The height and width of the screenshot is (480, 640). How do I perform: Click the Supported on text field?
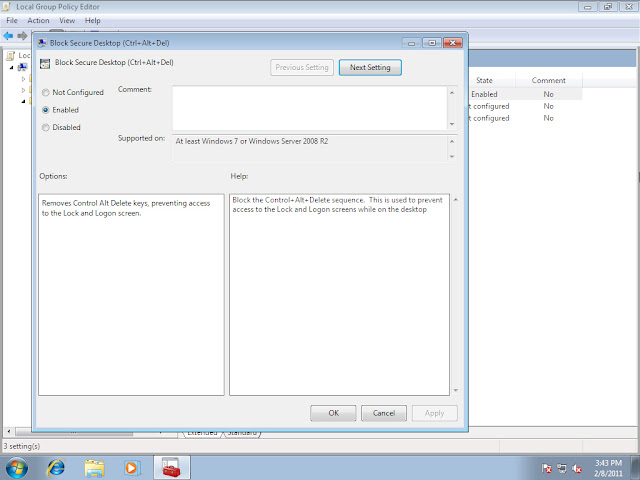click(310, 149)
